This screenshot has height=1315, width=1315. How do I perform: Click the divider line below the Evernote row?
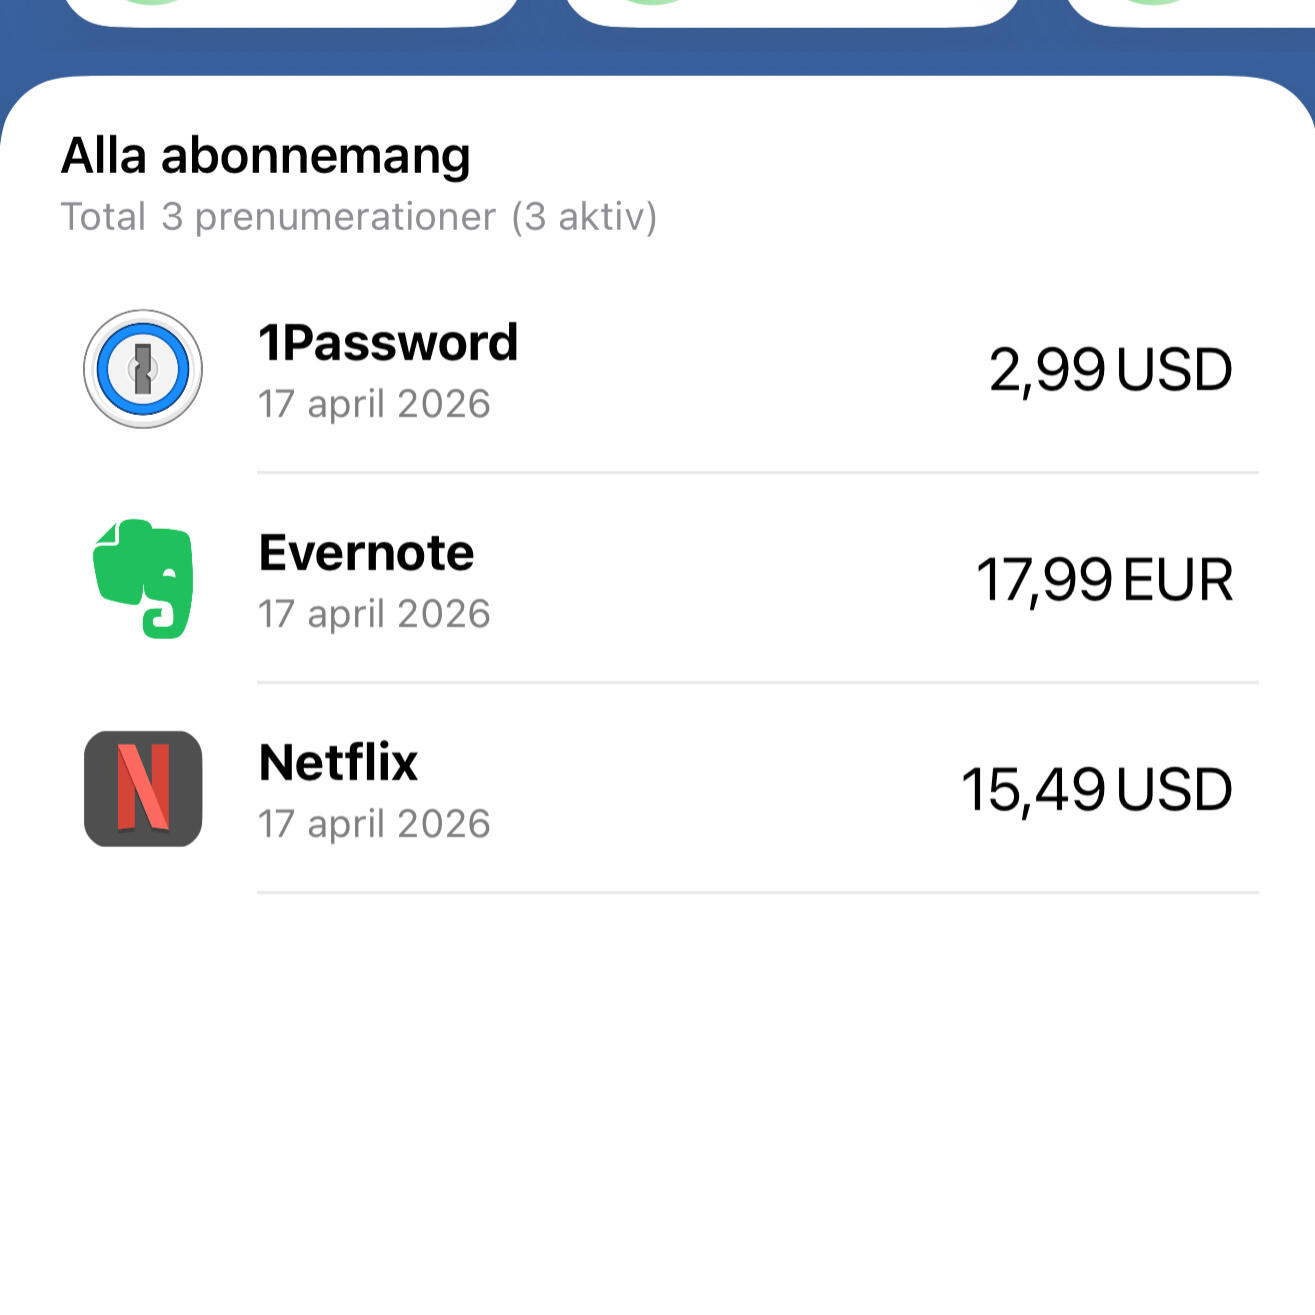[757, 683]
